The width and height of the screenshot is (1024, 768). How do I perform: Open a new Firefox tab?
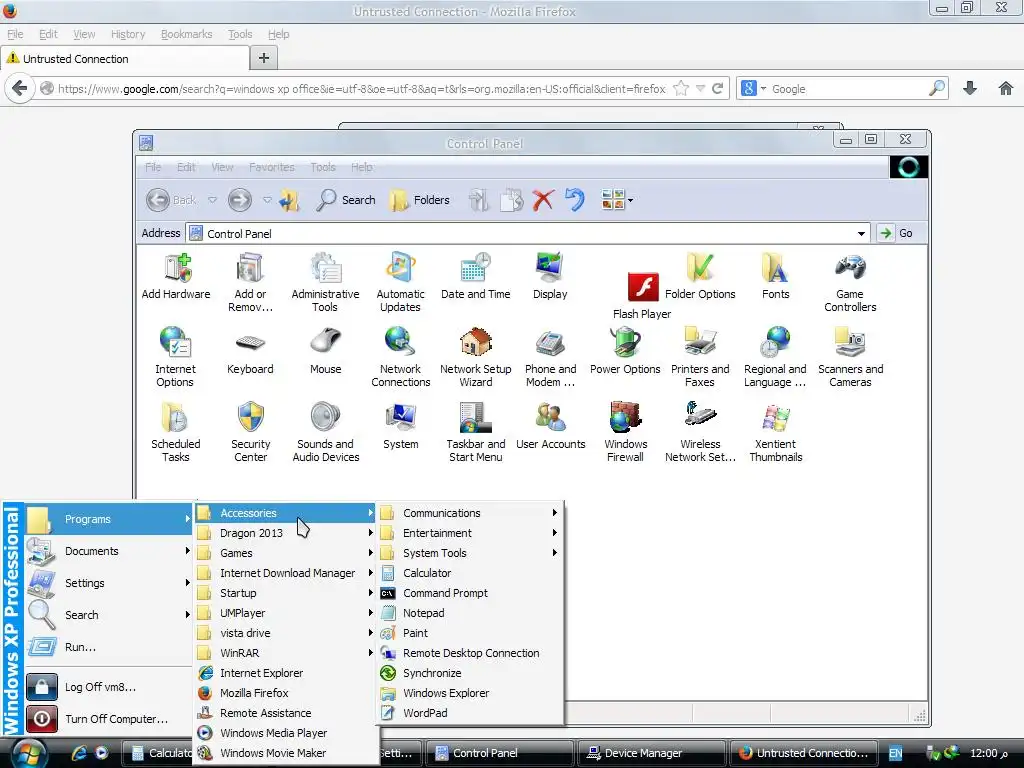pyautogui.click(x=264, y=58)
